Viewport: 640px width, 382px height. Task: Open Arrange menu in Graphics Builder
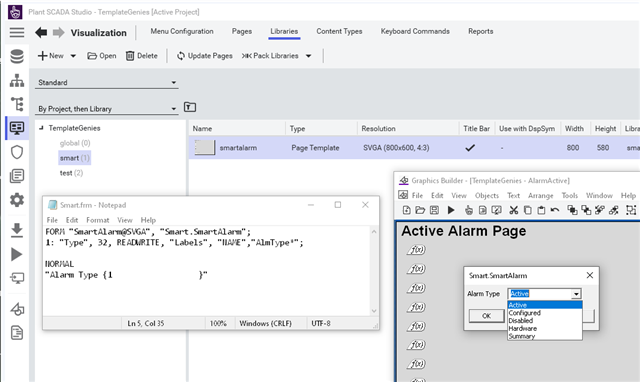coord(540,195)
